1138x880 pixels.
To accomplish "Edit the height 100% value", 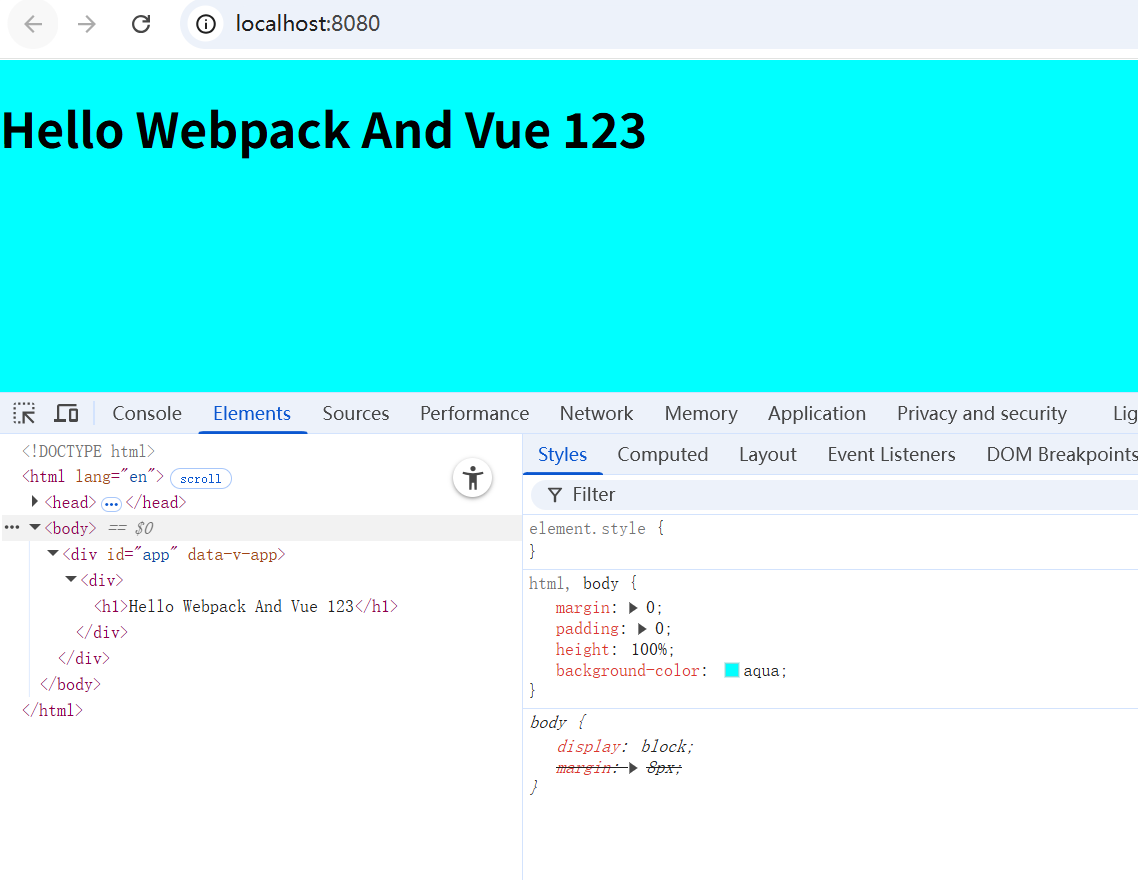I will pyautogui.click(x=650, y=649).
